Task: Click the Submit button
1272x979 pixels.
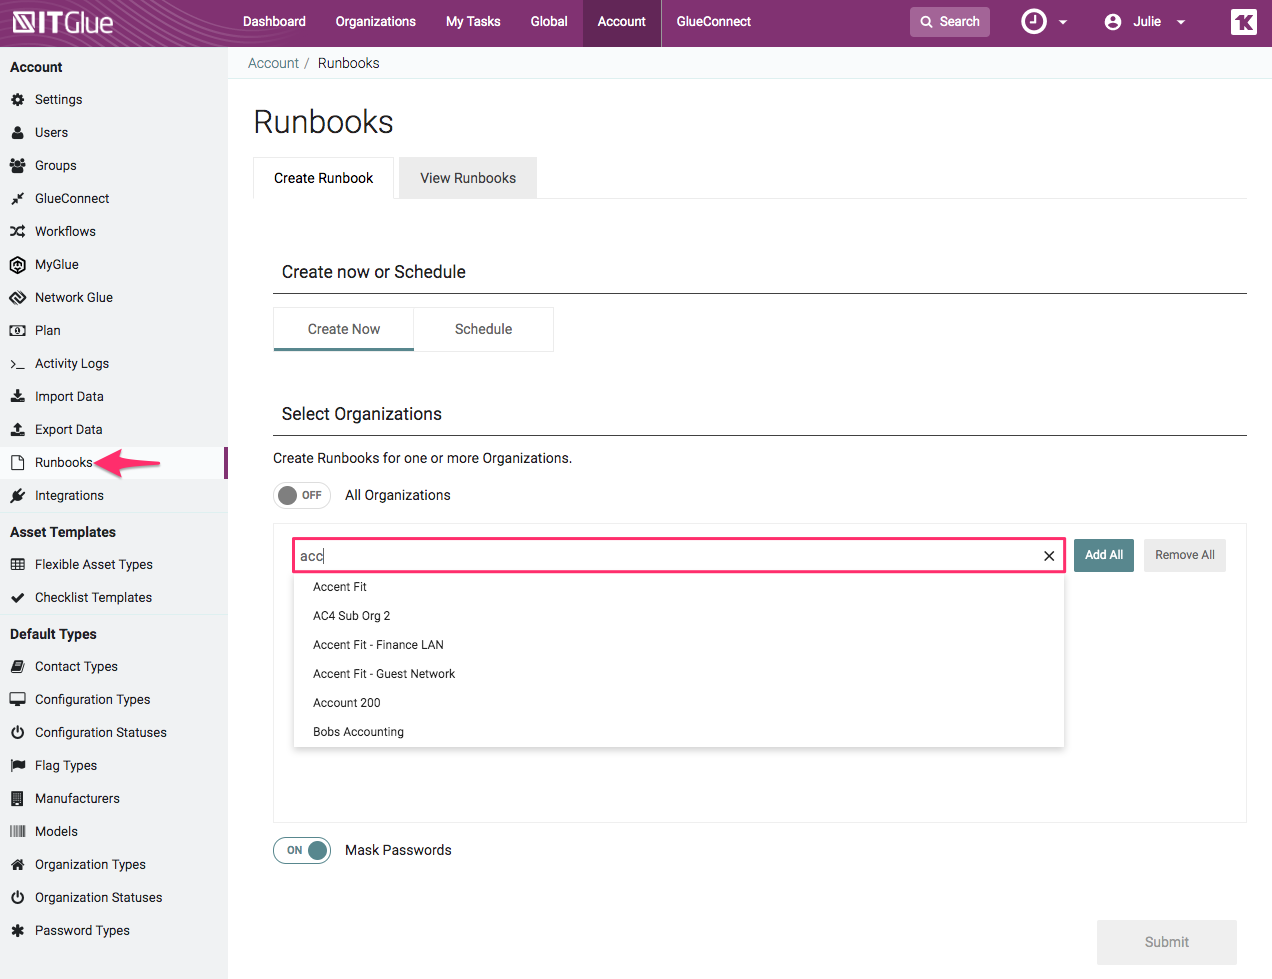Action: 1167,942
